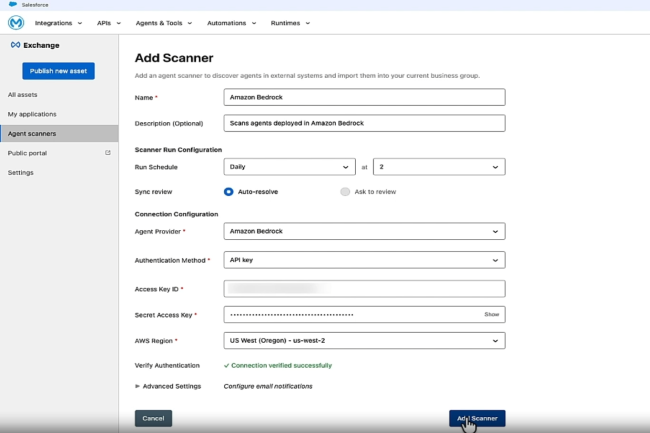Screen dimensions: 650x433
Task: Click the Publish new asset button
Action: pyautogui.click(x=58, y=71)
